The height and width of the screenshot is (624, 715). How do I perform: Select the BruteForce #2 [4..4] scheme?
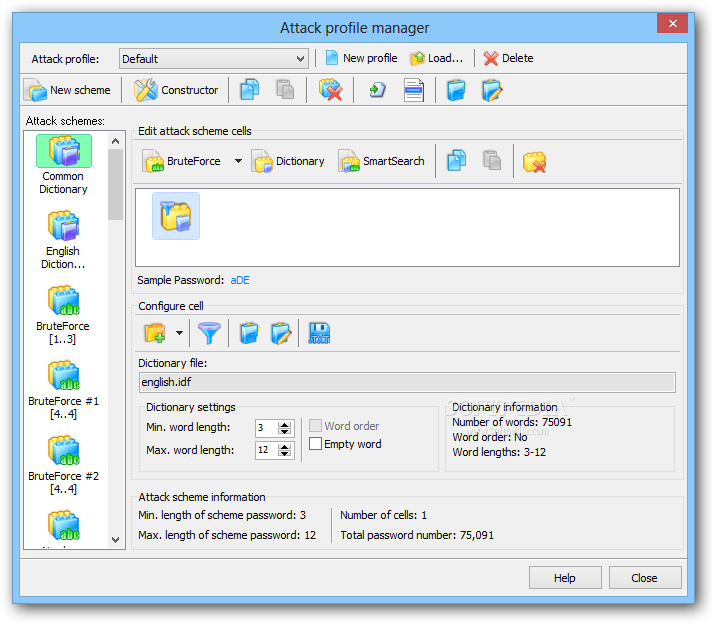click(63, 464)
